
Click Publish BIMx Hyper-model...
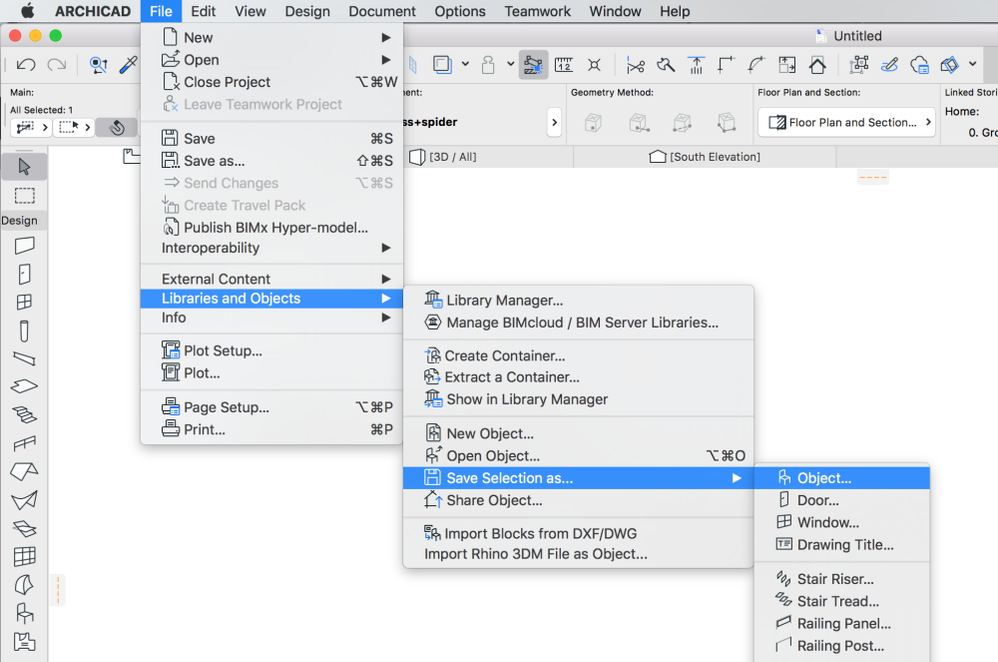[272, 227]
